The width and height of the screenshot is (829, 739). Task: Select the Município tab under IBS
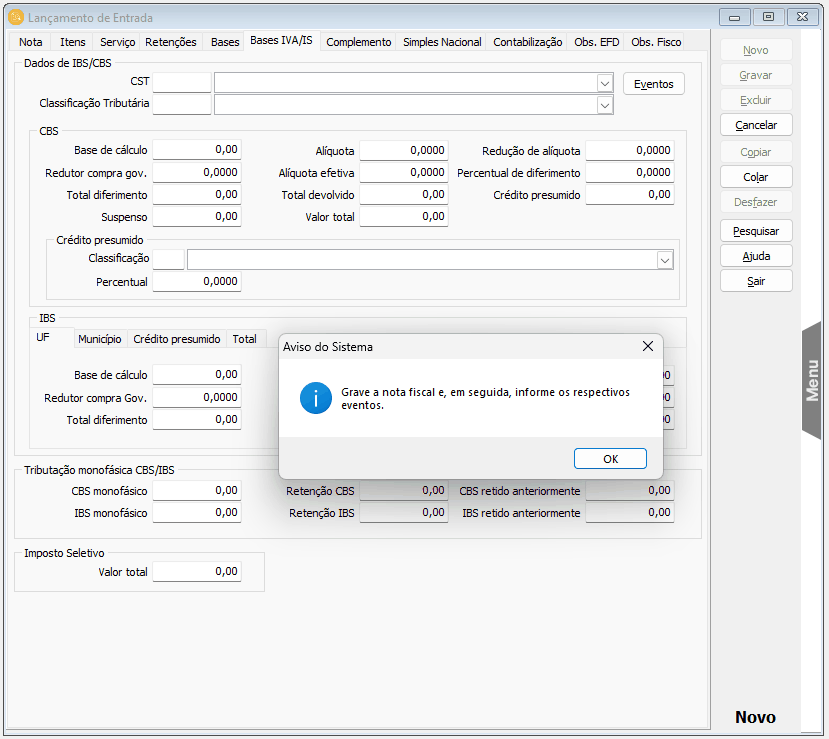[x=100, y=339]
